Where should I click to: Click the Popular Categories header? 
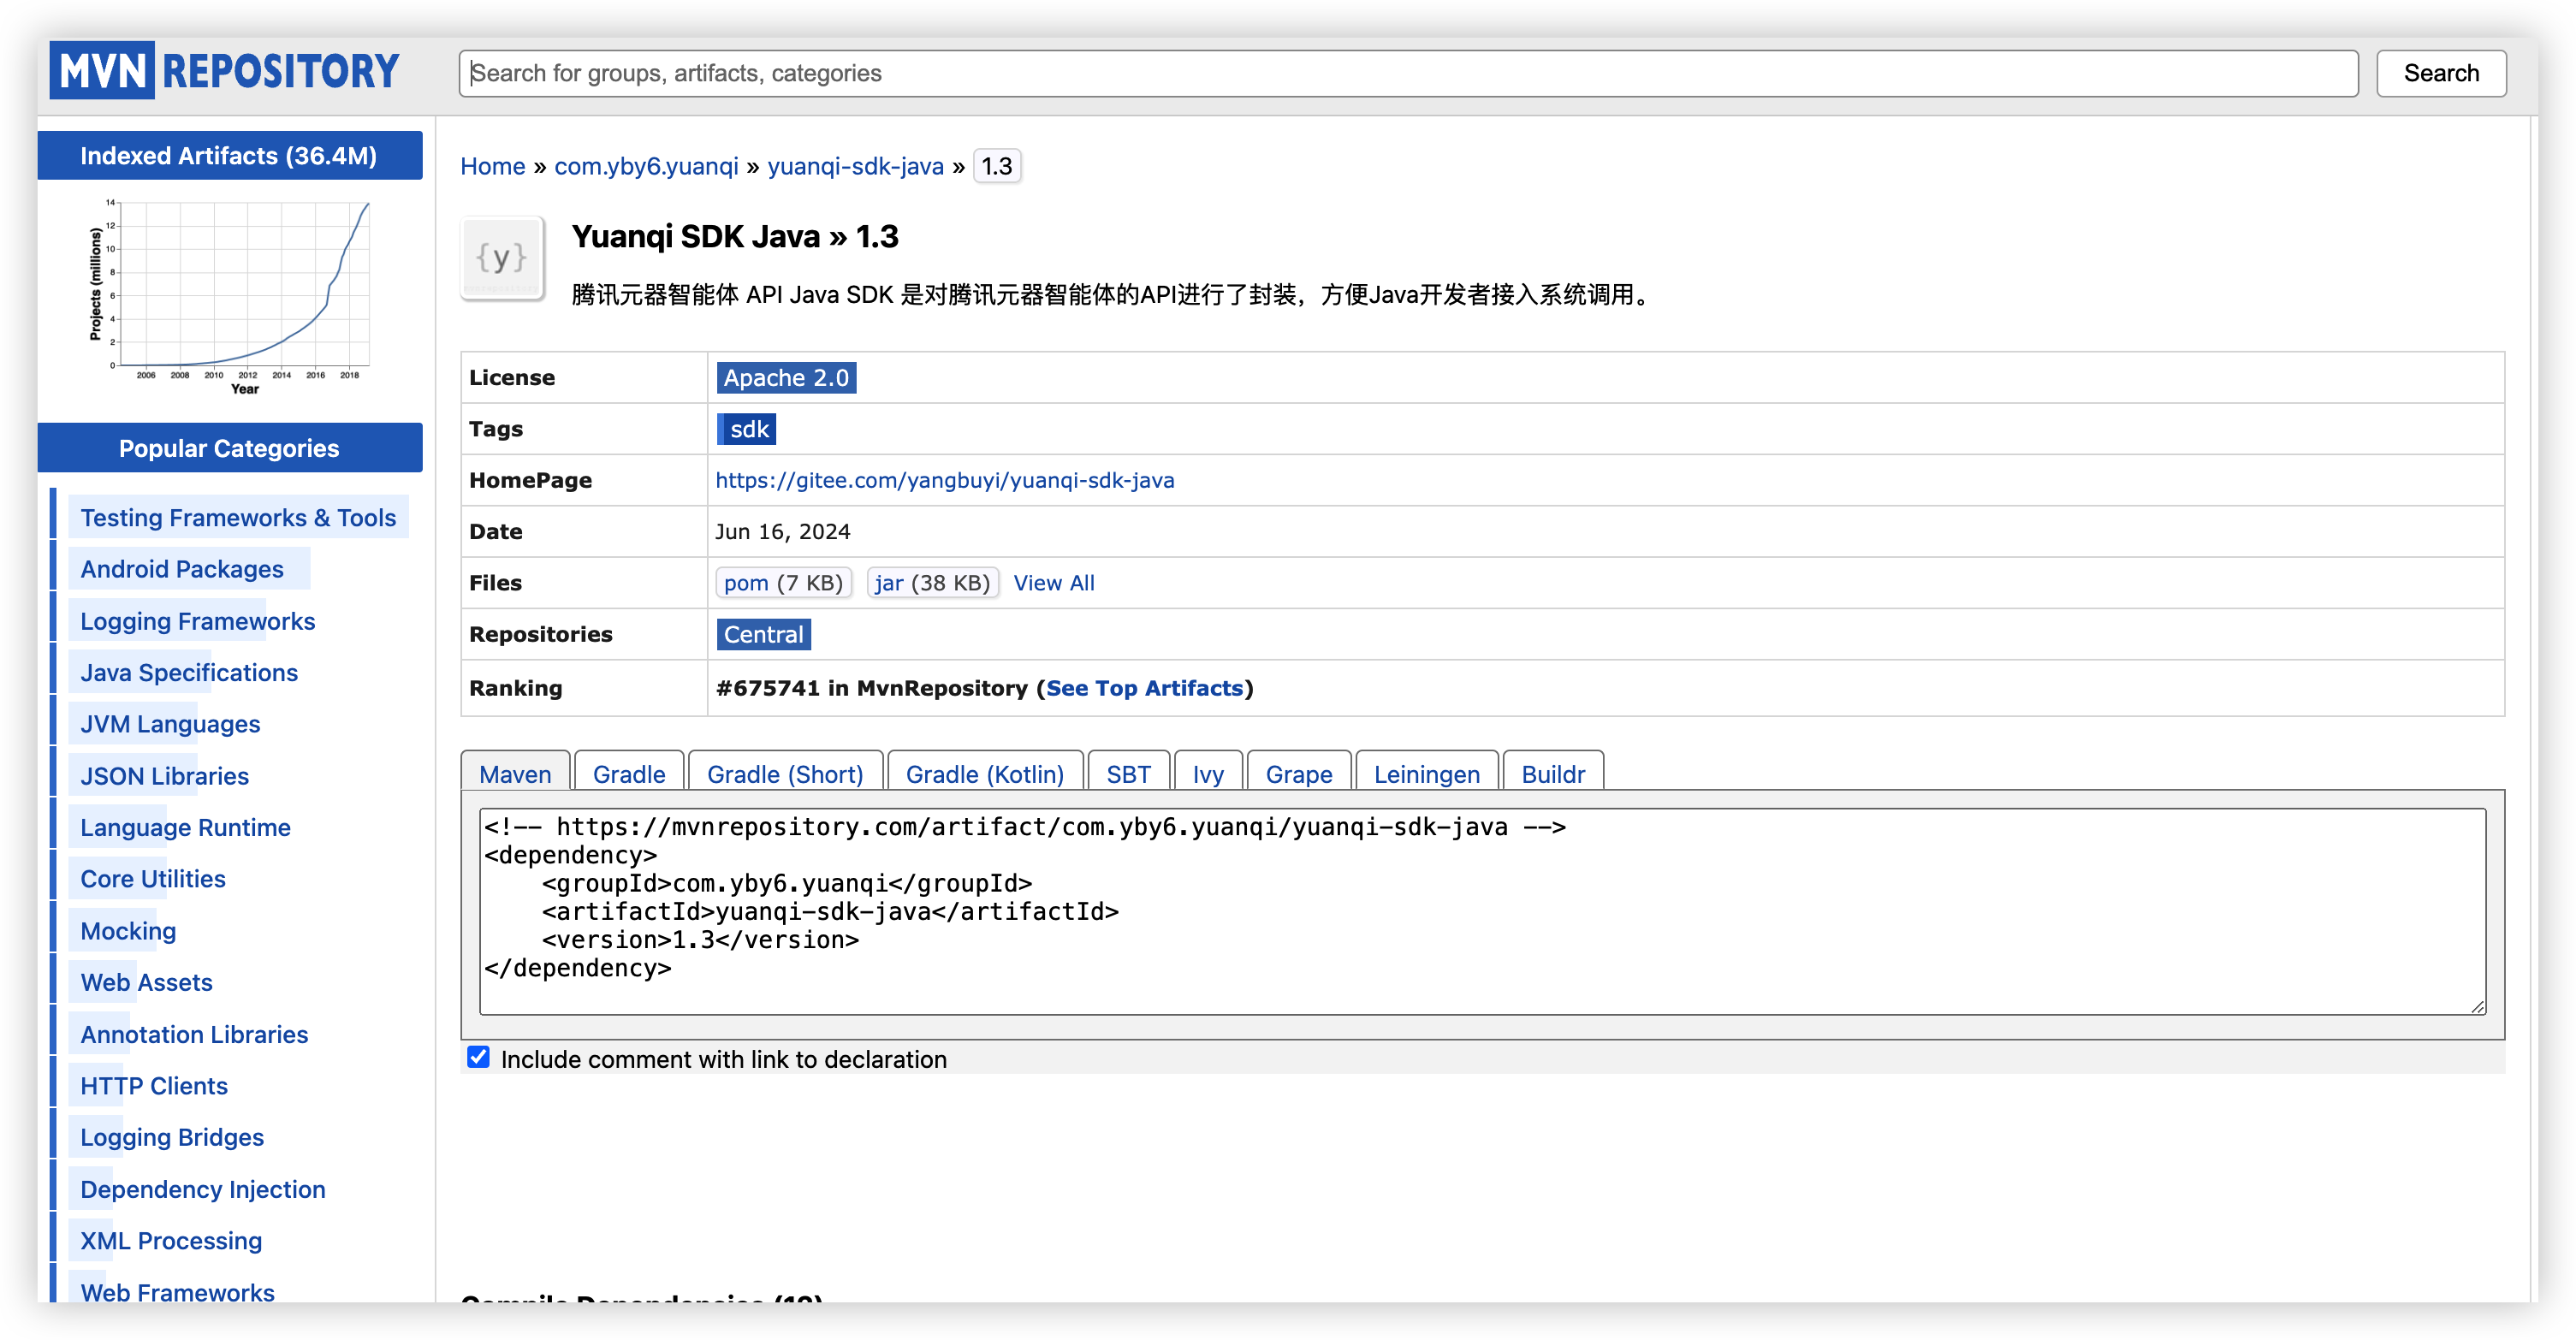(x=230, y=448)
